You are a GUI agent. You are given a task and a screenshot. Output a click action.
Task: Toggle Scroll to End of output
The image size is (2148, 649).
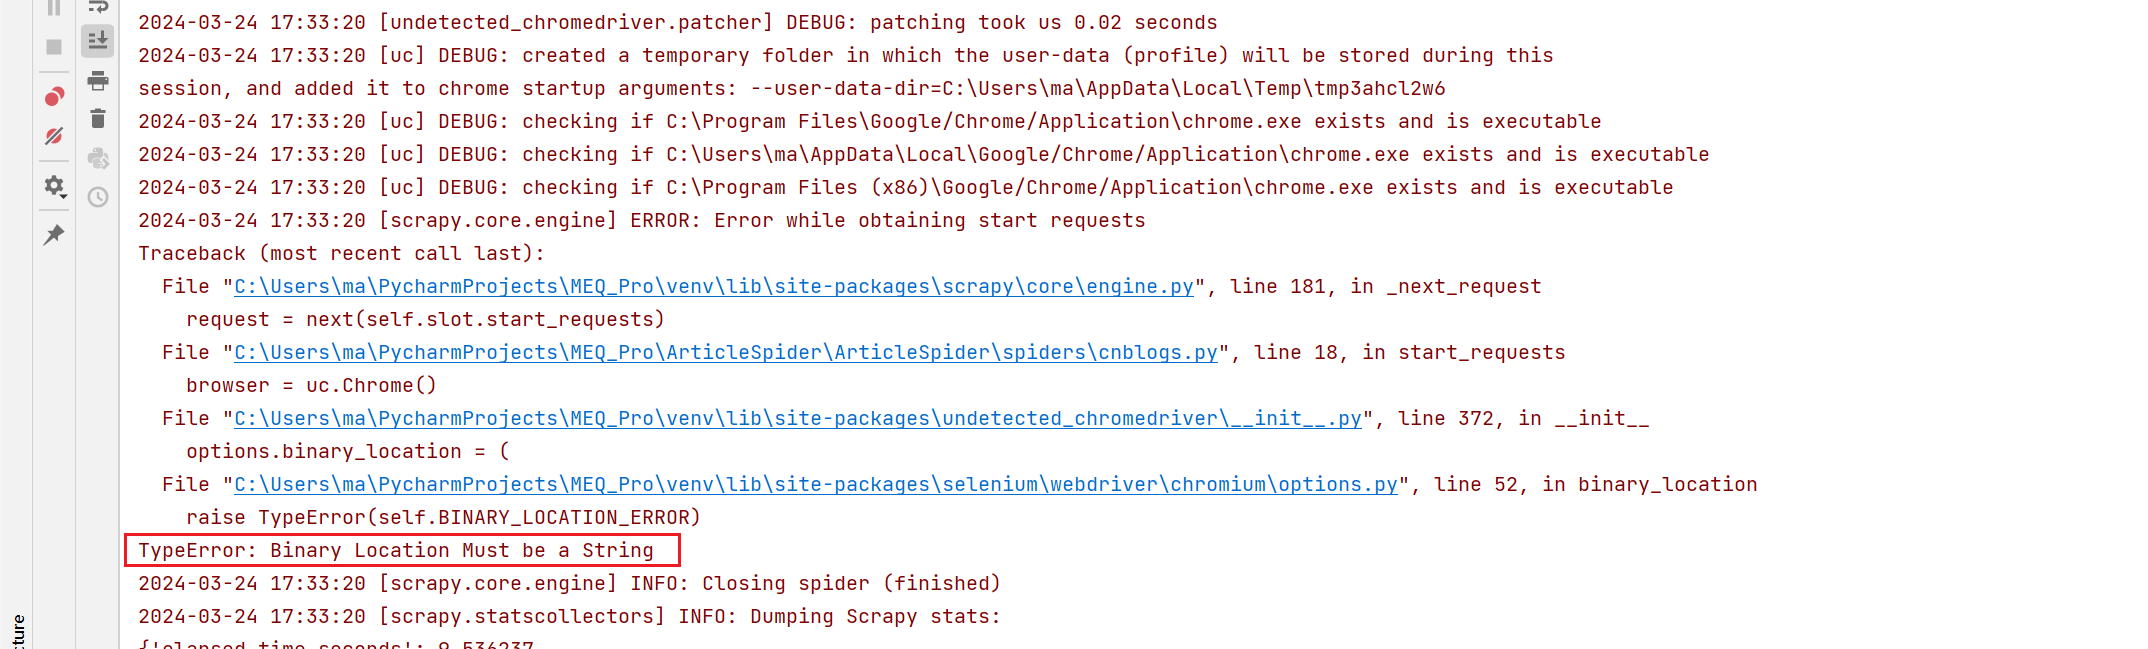(x=98, y=41)
